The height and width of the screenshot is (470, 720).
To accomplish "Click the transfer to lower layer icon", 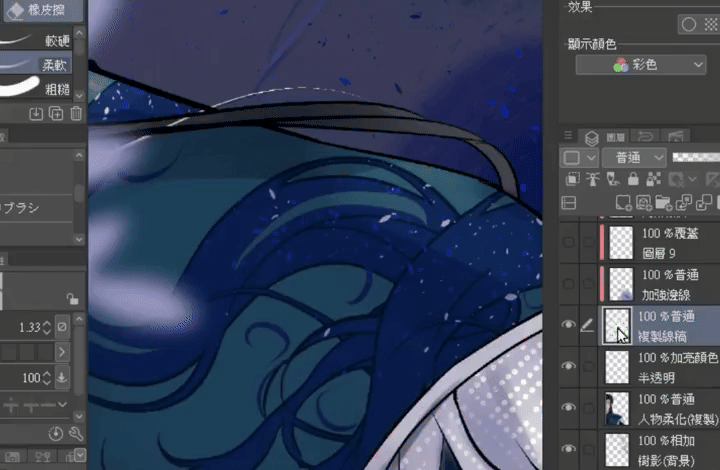I will tap(683, 202).
